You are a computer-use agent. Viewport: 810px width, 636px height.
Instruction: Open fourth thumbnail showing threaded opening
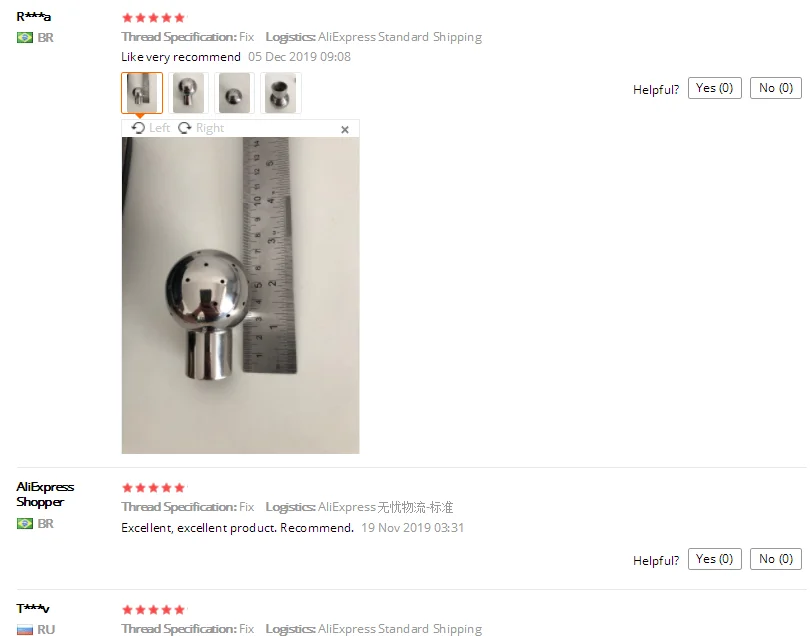point(281,93)
